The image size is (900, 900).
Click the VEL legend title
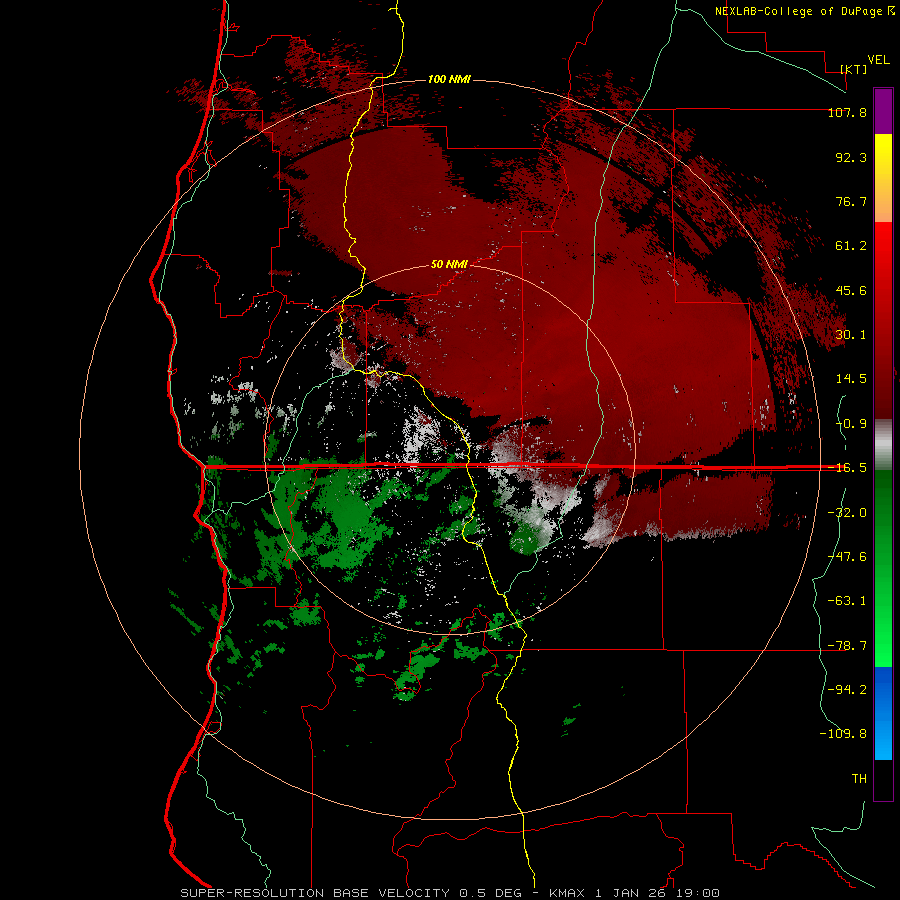coord(878,60)
